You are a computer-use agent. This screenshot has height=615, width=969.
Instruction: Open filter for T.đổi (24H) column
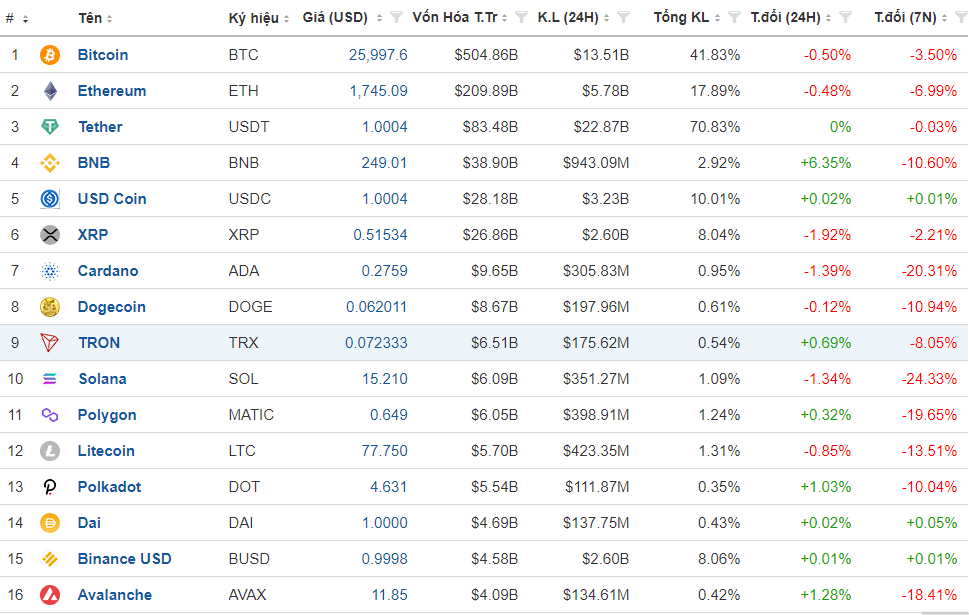[846, 18]
